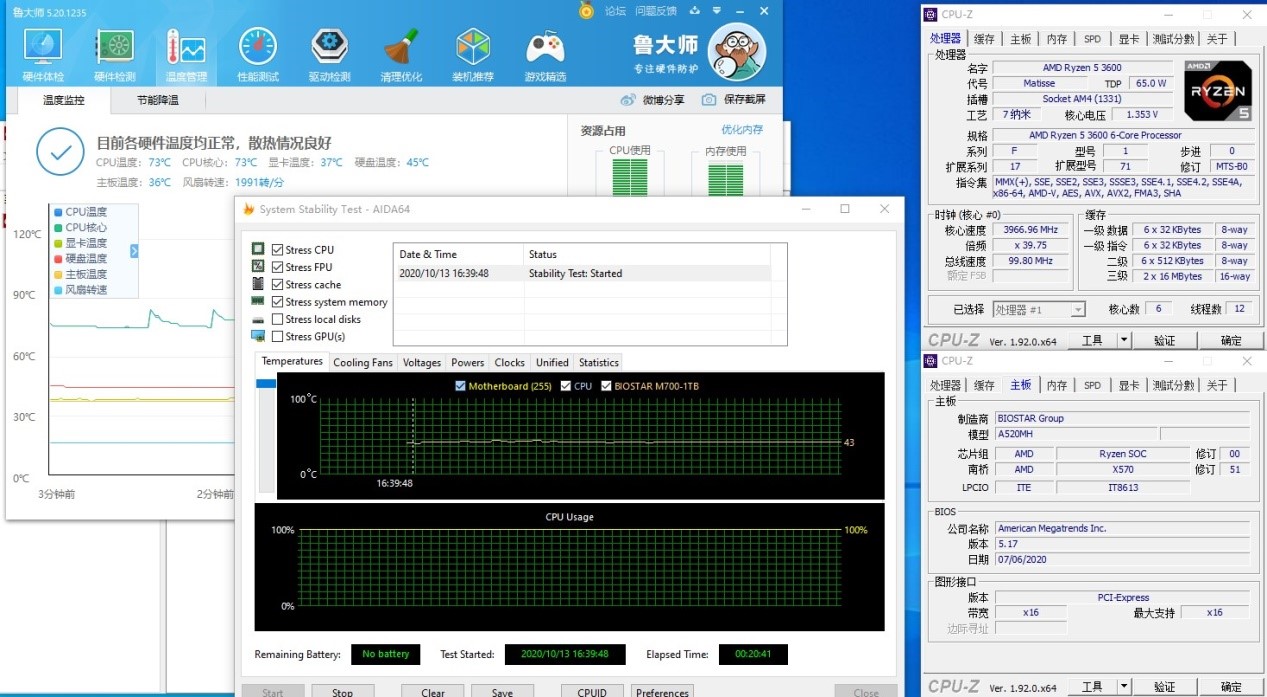Toggle 硬盘温度 red legend swatch
This screenshot has width=1267, height=697.
[x=58, y=259]
